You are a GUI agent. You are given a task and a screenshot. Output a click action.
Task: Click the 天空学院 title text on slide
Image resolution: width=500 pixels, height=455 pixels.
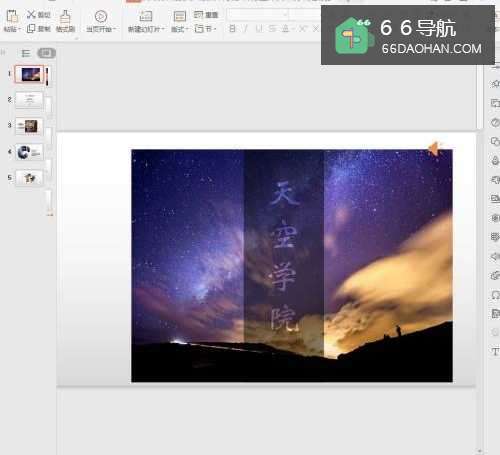click(x=284, y=256)
